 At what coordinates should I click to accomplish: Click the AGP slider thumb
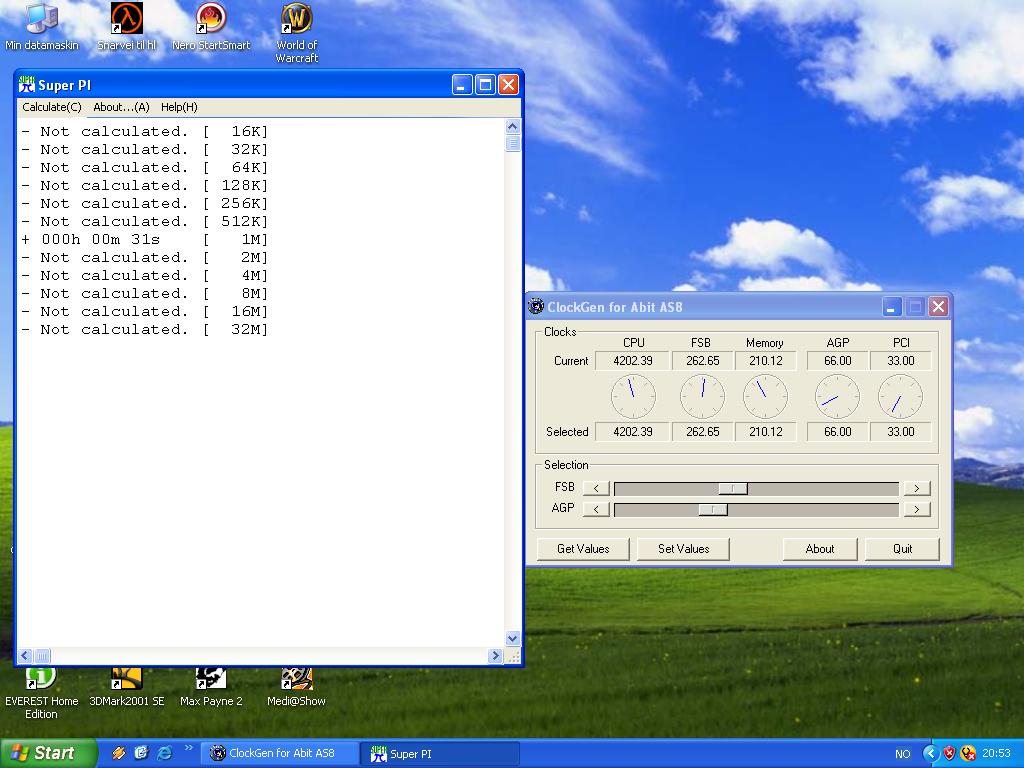tap(713, 509)
